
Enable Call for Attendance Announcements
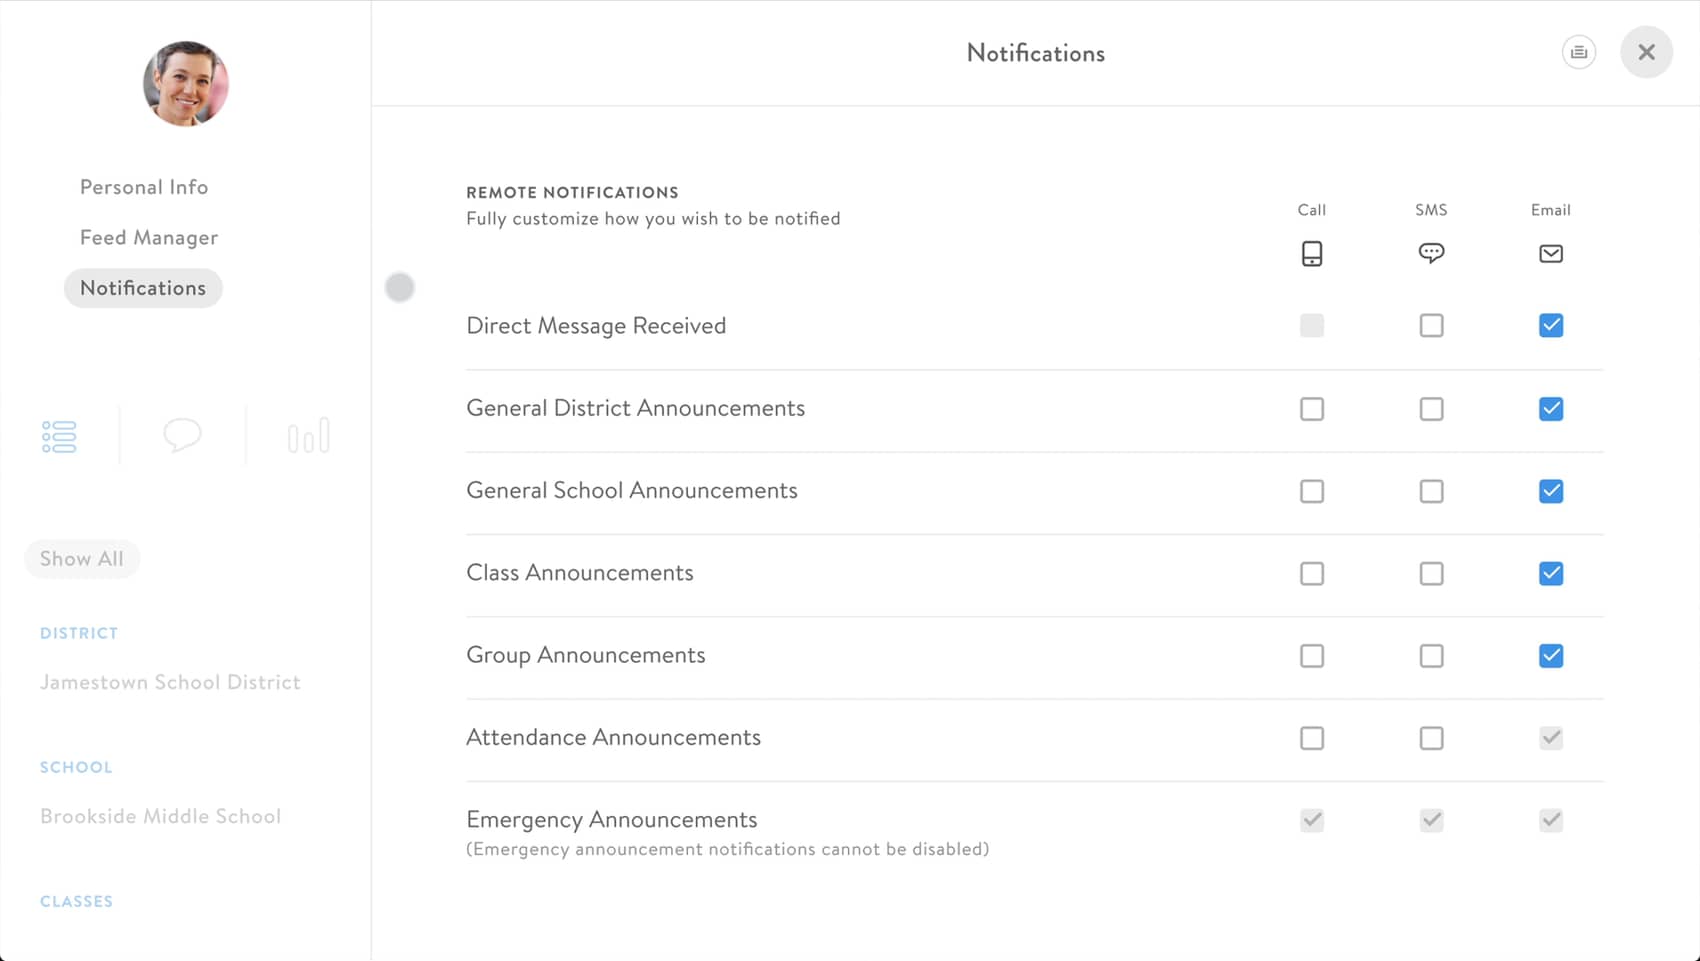(x=1312, y=738)
